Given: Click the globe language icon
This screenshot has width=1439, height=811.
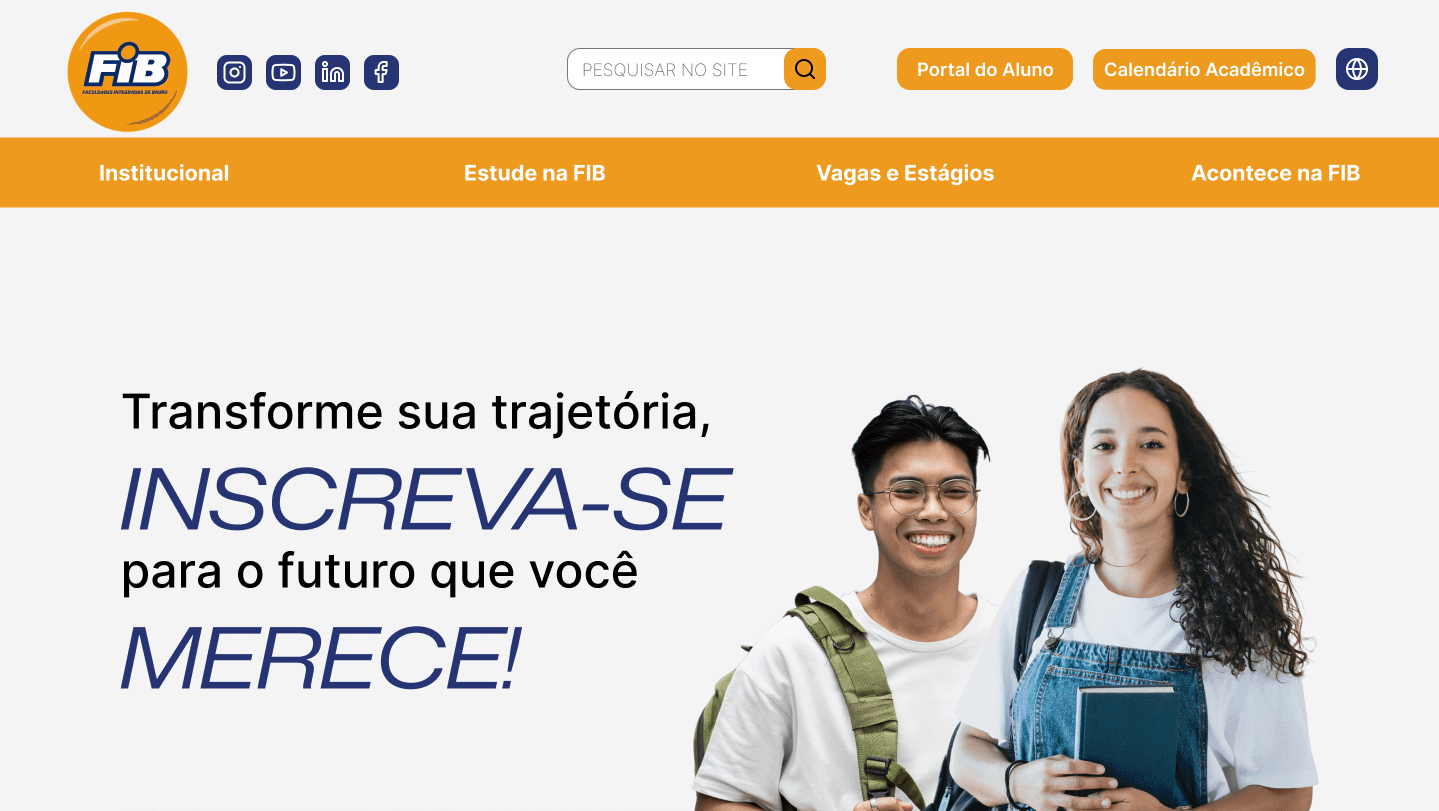Looking at the screenshot, I should 1357,69.
